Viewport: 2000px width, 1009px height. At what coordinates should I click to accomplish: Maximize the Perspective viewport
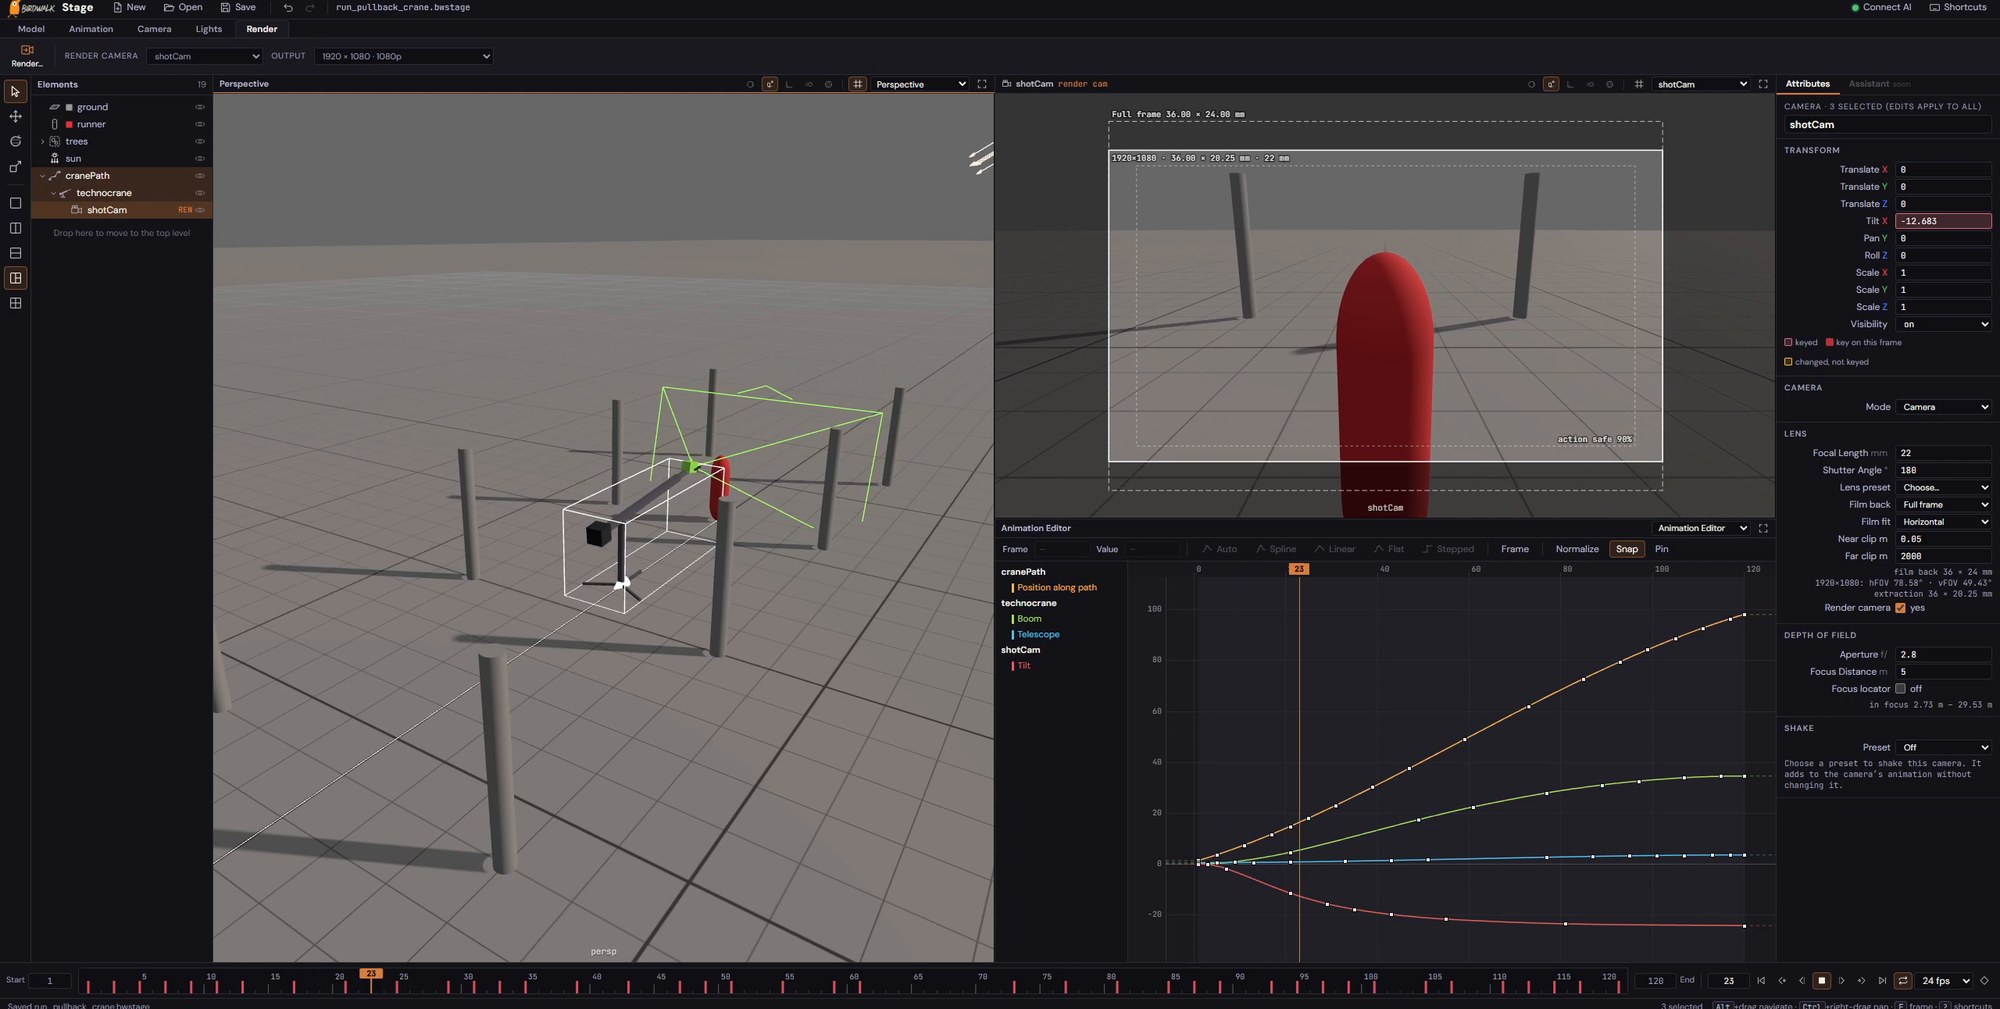982,84
